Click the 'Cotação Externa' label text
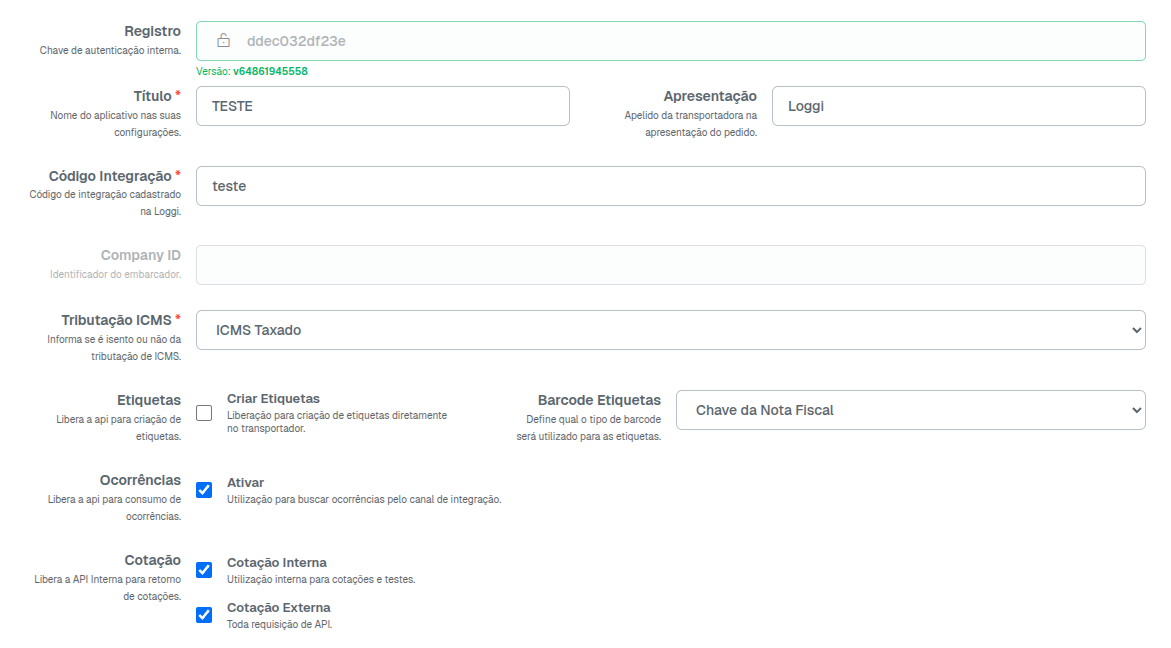This screenshot has width=1171, height=648. [278, 608]
